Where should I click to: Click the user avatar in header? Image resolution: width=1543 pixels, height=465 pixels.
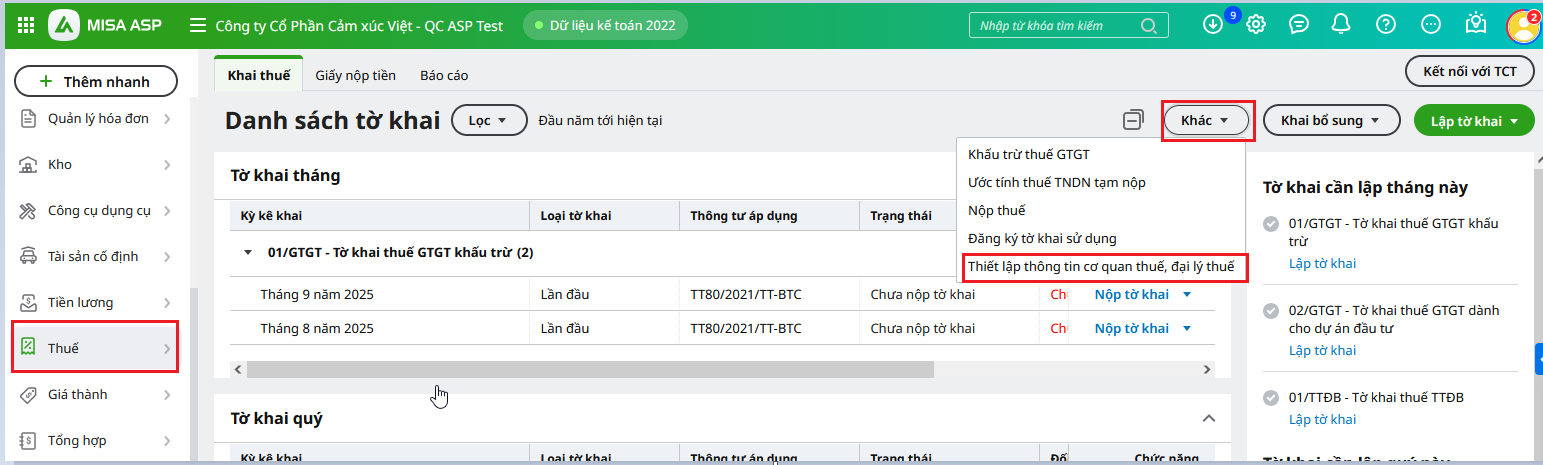1523,25
